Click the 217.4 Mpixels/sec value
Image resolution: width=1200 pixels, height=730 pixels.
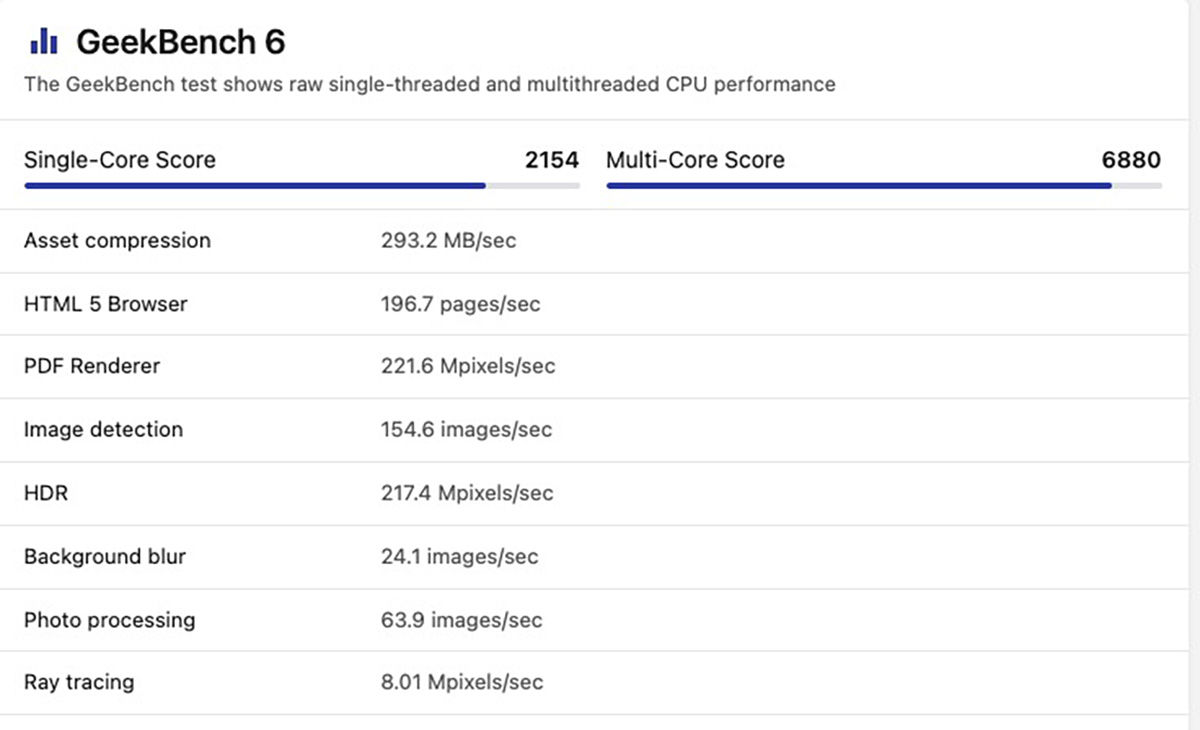click(x=467, y=493)
